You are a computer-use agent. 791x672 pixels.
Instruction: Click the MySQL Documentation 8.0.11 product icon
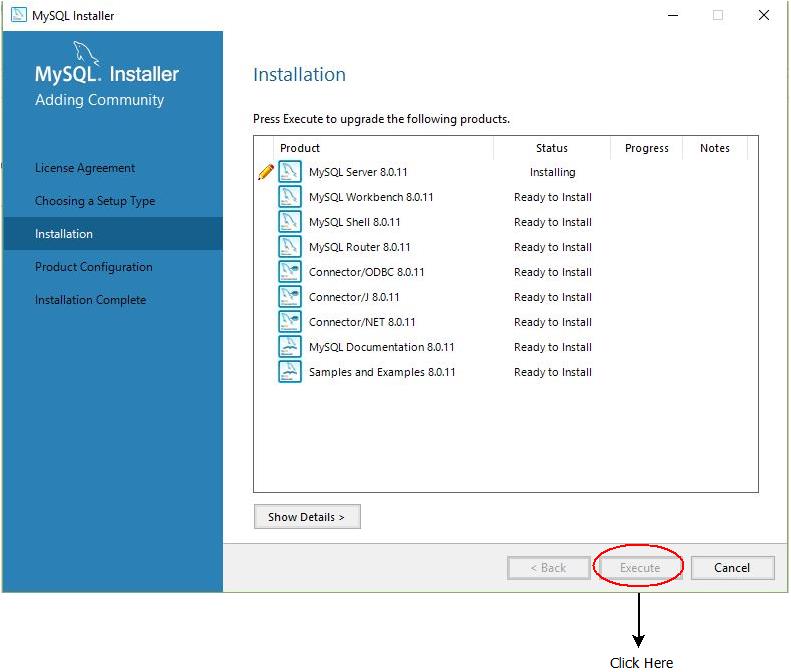(290, 347)
